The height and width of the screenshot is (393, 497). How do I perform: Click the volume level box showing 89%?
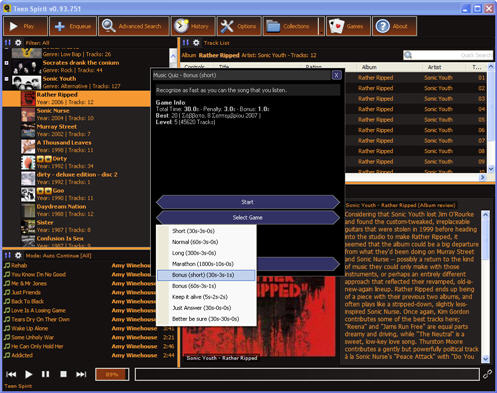click(x=112, y=374)
